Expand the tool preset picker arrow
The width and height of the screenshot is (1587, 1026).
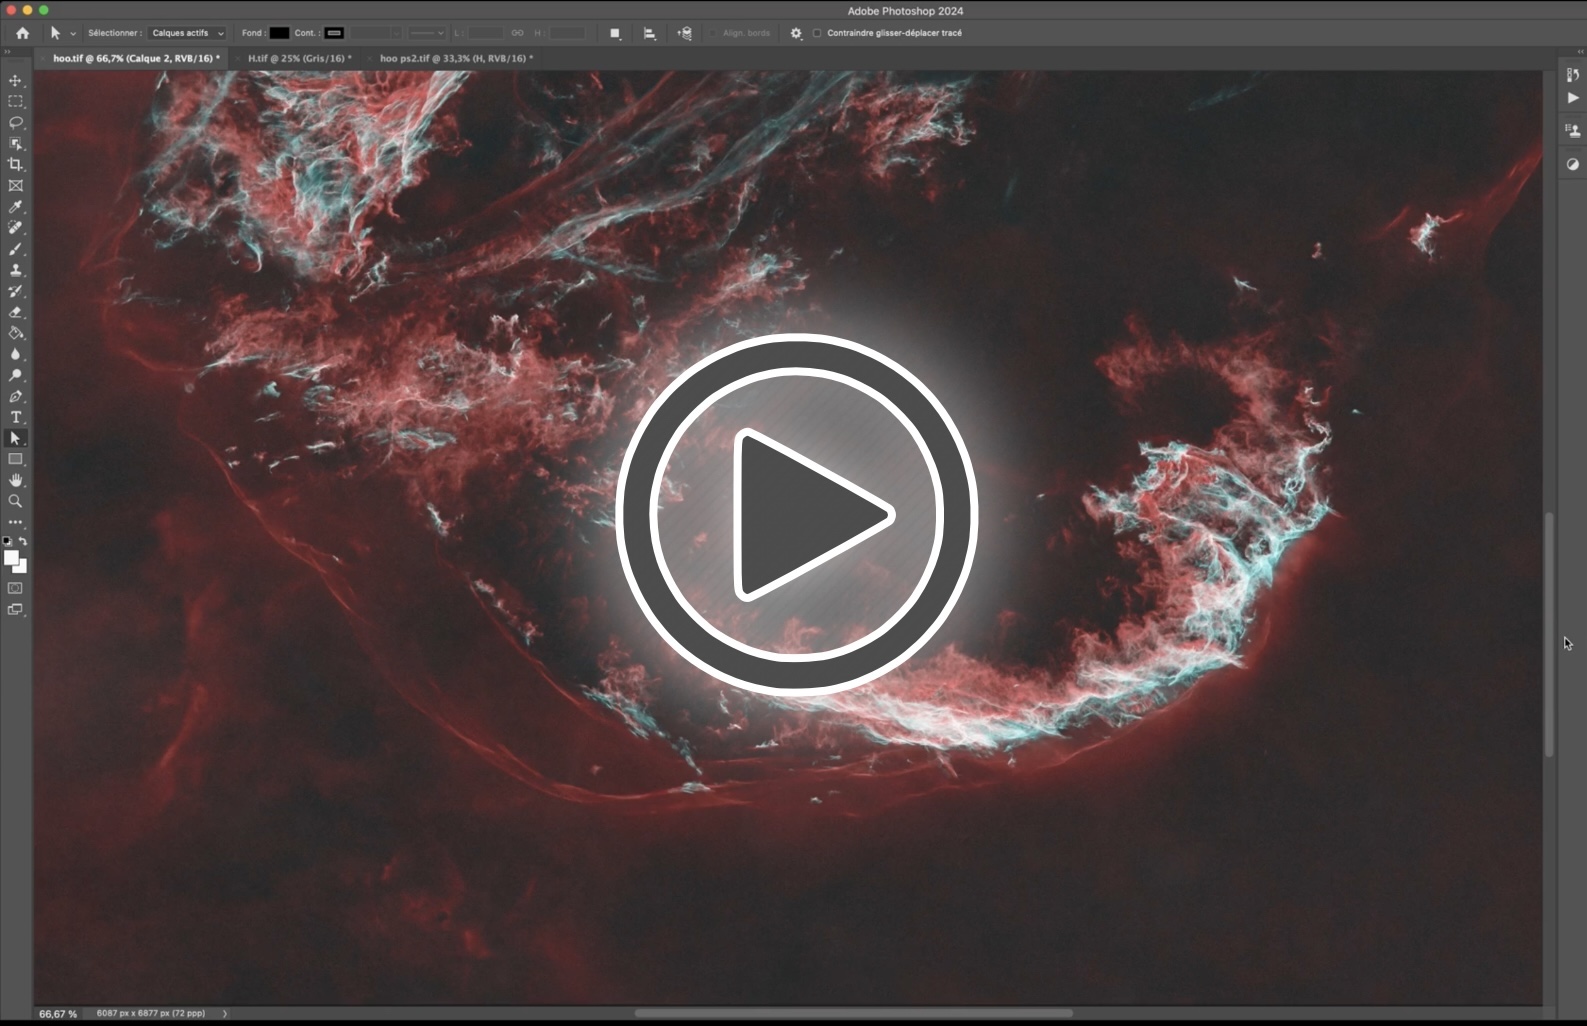(x=73, y=34)
